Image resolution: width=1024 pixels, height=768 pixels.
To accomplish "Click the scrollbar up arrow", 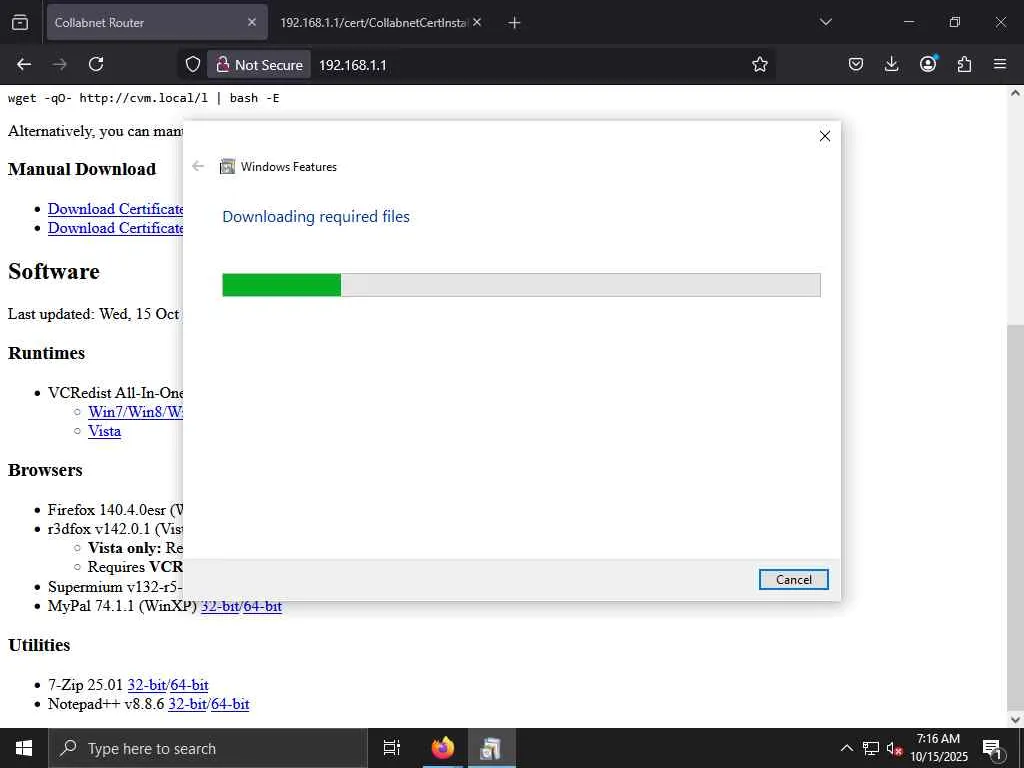I will (1015, 93).
